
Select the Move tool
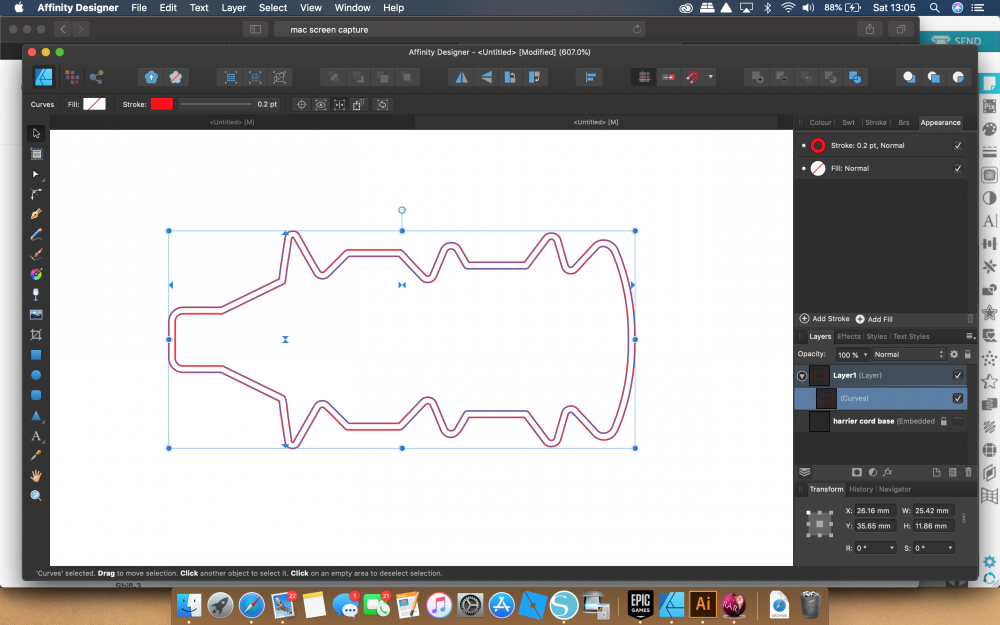36,133
